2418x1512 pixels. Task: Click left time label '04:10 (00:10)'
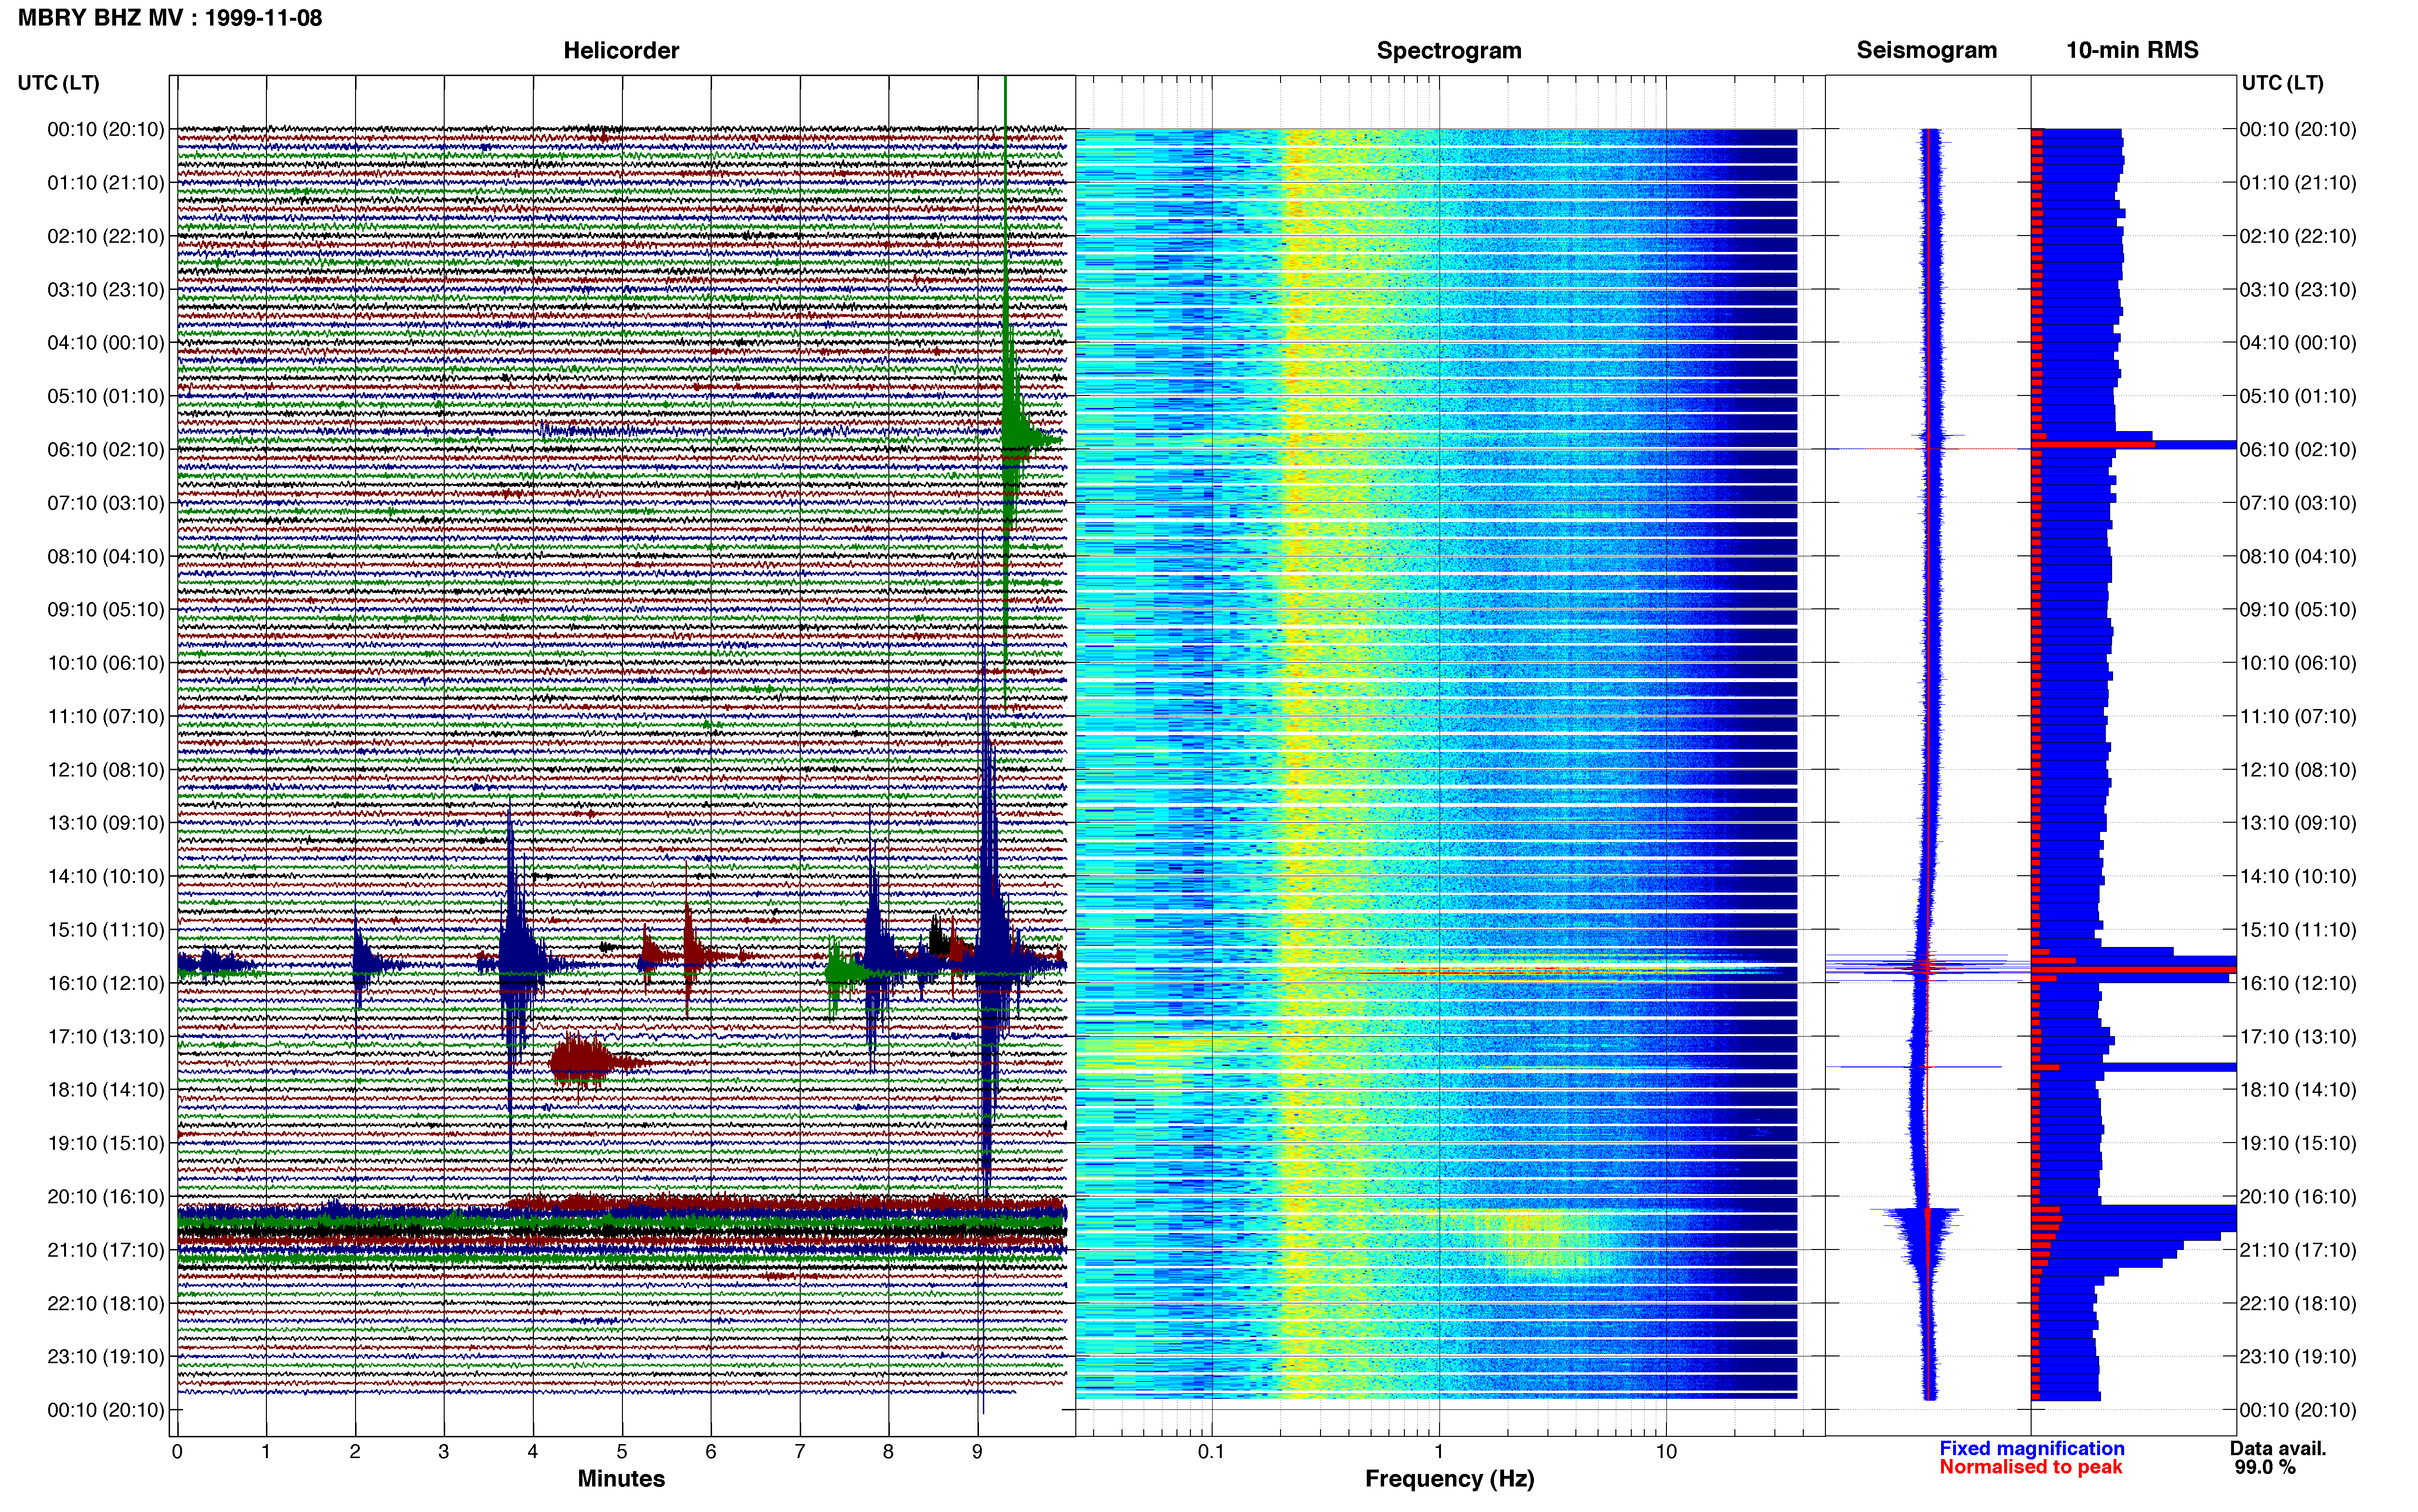106,342
